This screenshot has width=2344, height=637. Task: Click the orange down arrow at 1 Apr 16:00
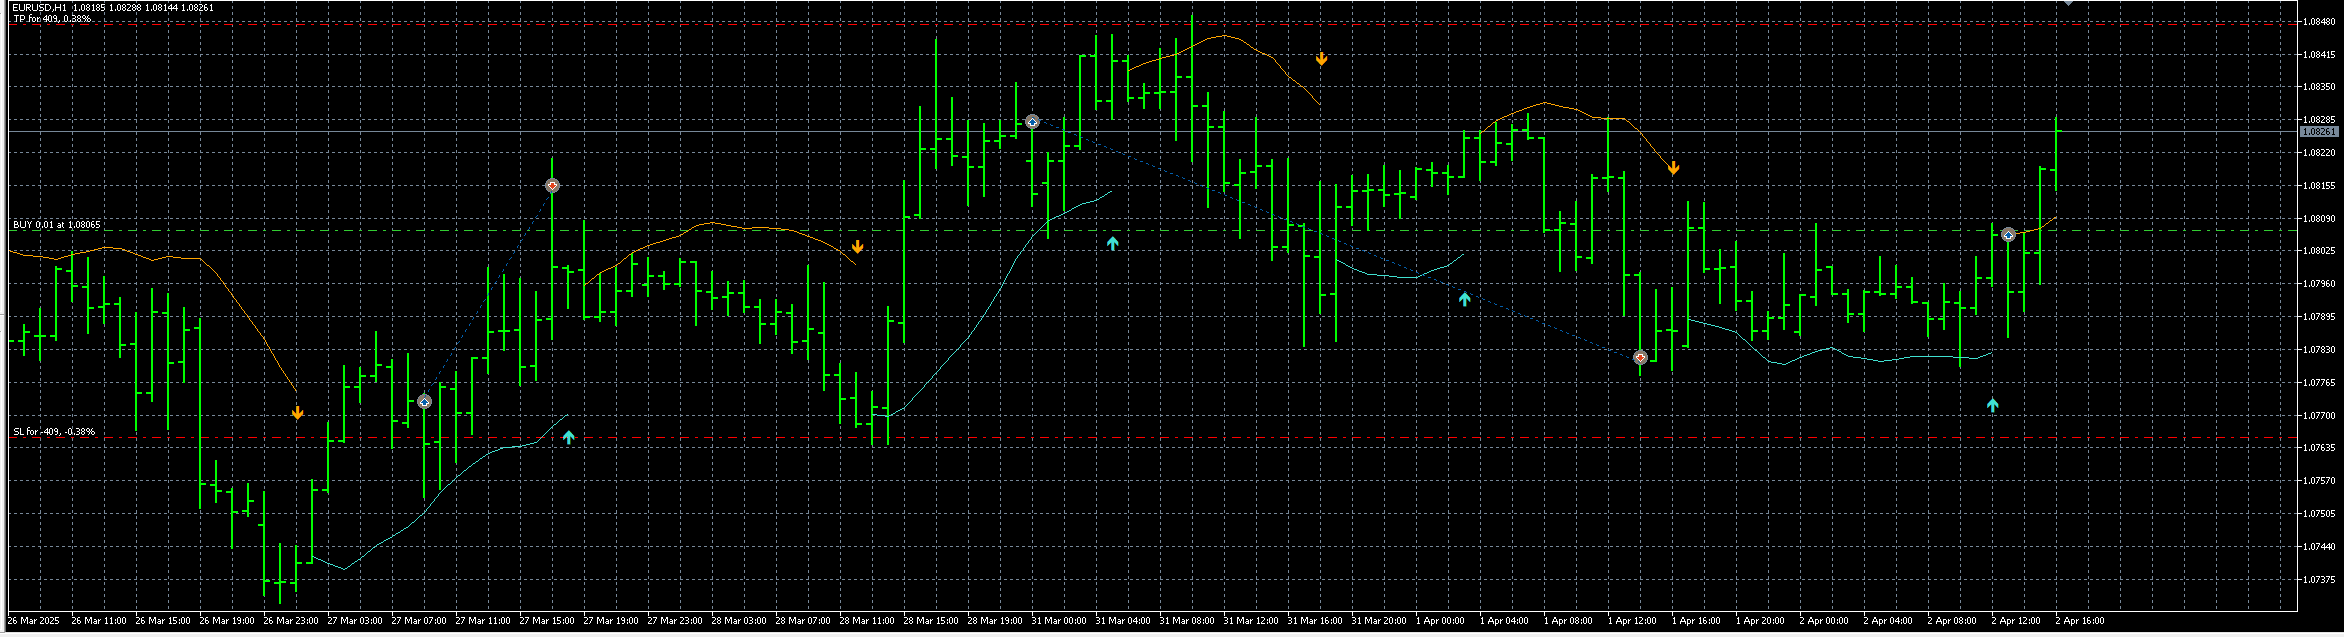pyautogui.click(x=1673, y=168)
